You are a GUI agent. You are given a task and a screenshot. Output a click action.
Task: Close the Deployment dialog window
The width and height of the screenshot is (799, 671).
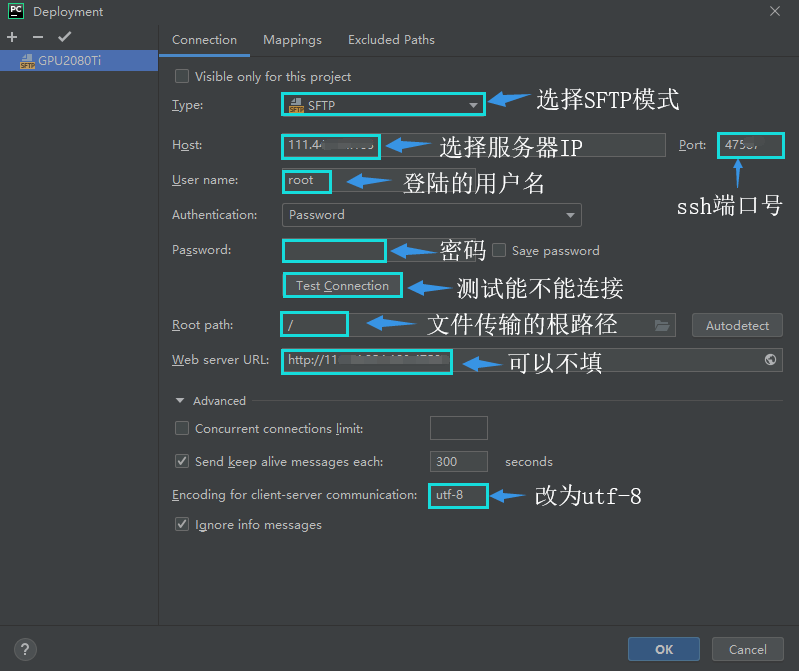coord(775,11)
